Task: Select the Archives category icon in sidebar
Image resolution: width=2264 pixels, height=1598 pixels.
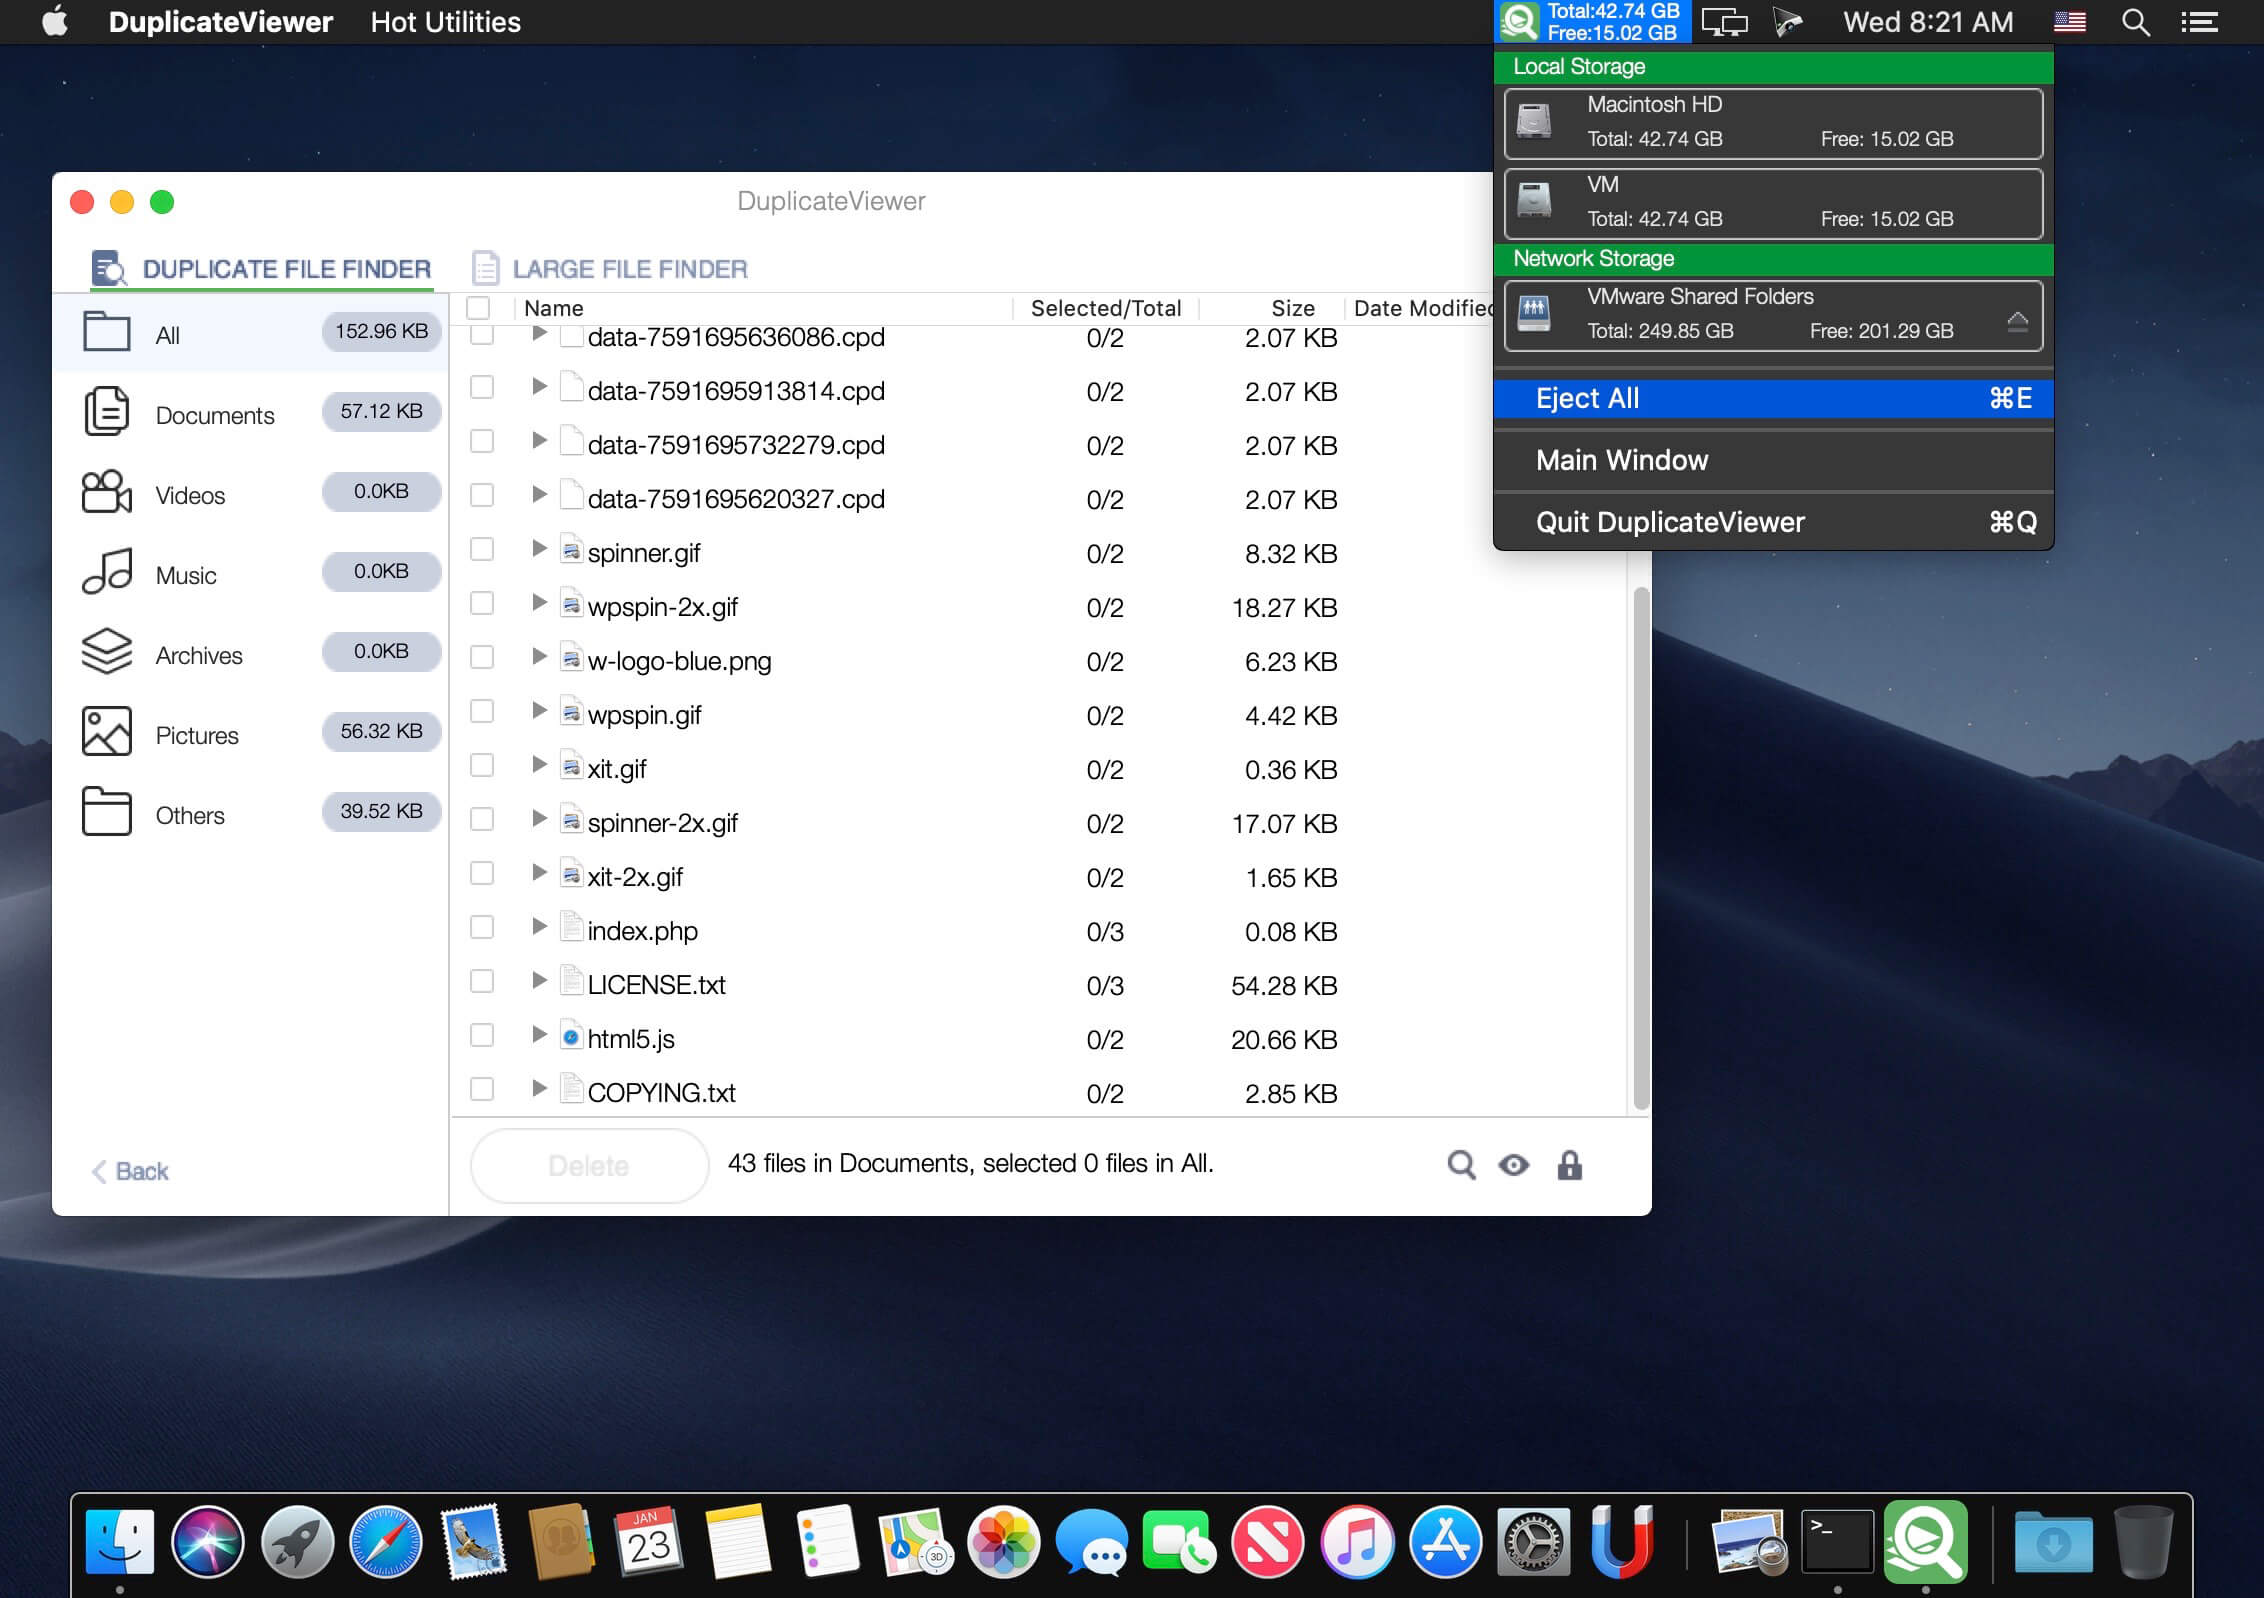Action: [x=107, y=652]
